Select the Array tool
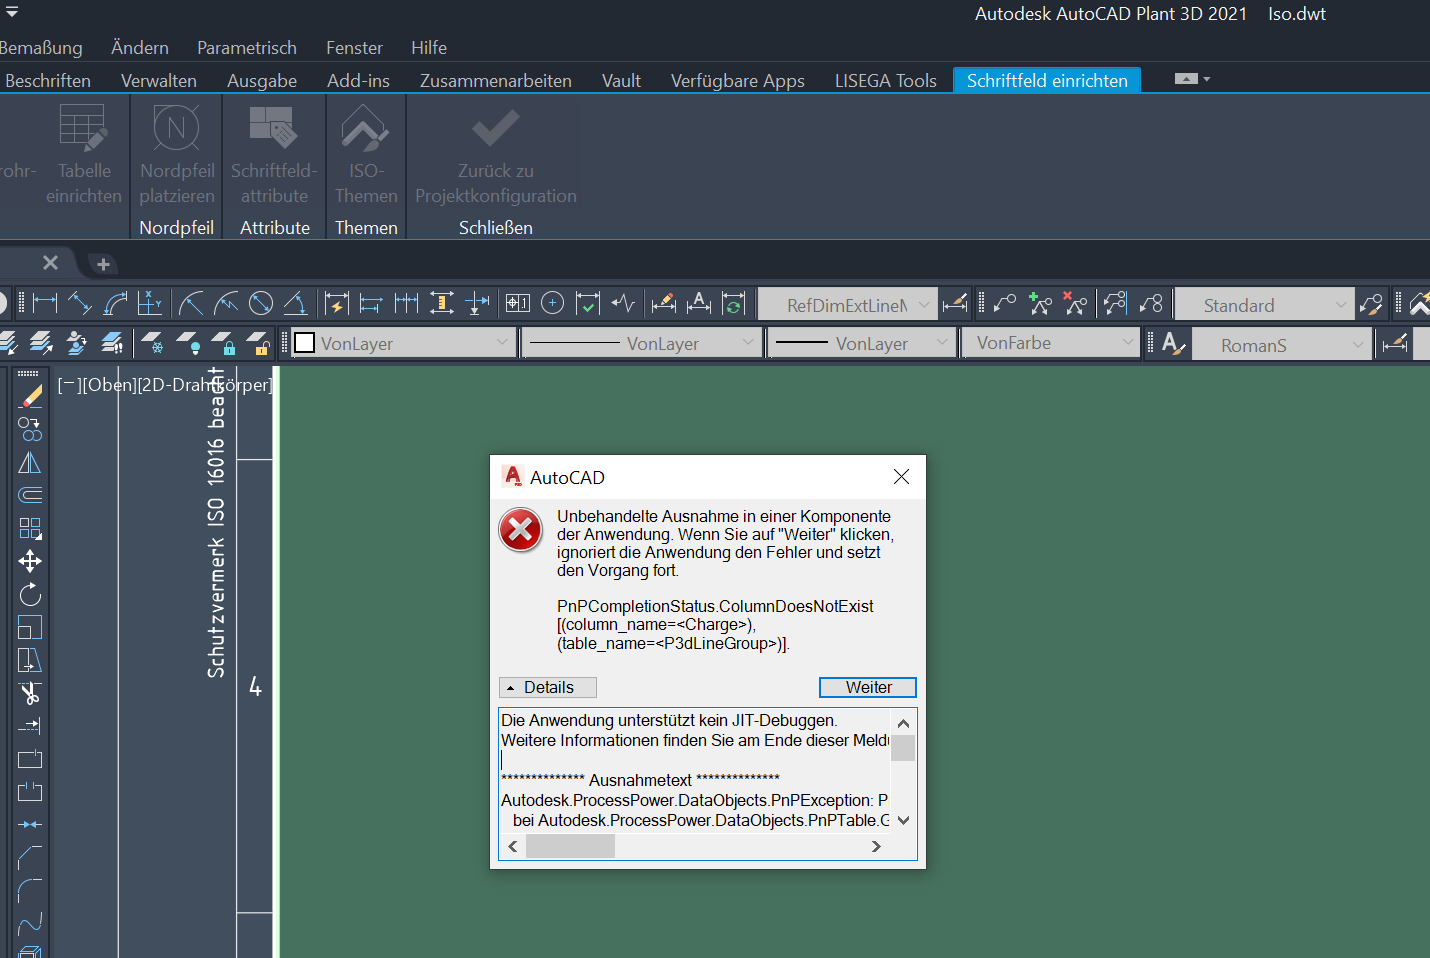1430x958 pixels. click(30, 528)
